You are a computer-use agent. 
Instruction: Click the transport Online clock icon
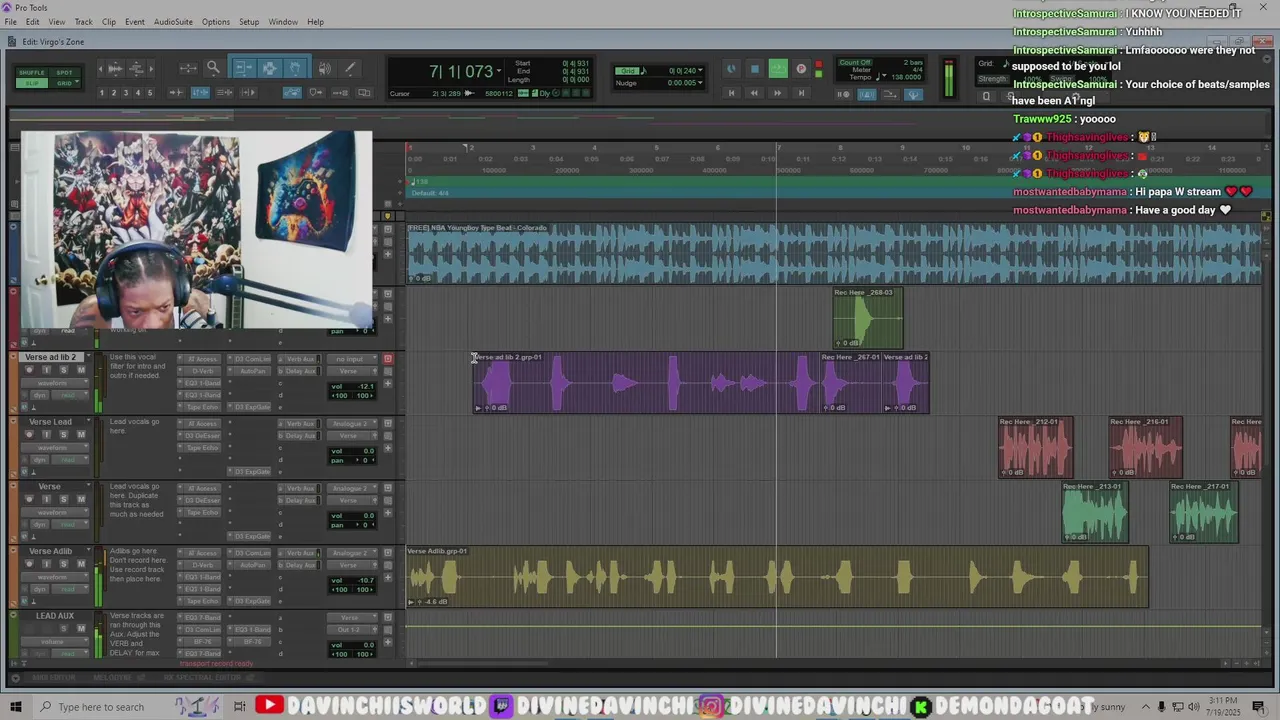coord(731,69)
